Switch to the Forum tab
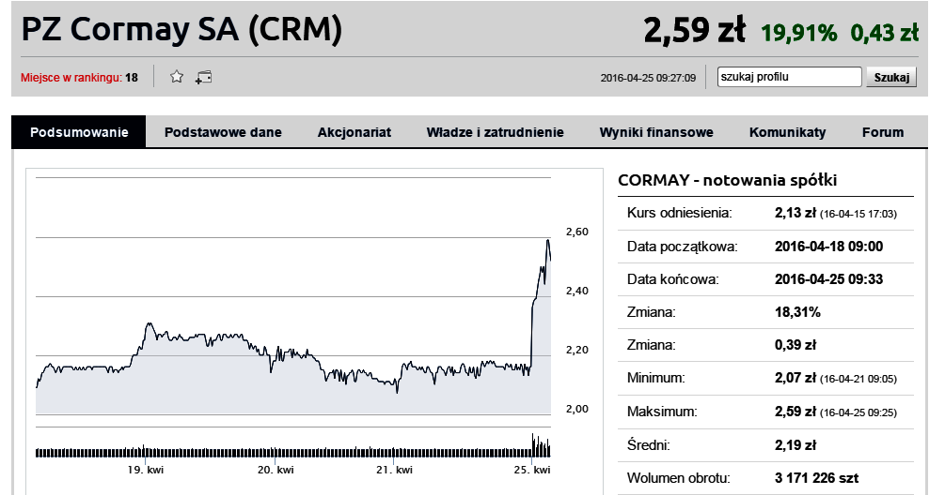 click(x=883, y=132)
